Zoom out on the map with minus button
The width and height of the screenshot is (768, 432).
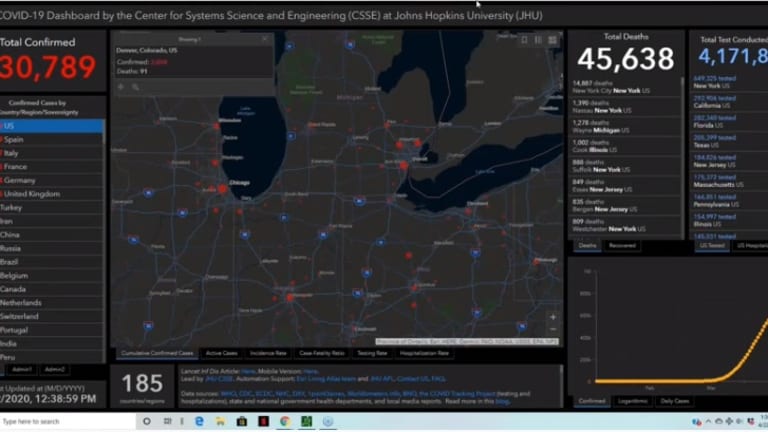pyautogui.click(x=553, y=329)
